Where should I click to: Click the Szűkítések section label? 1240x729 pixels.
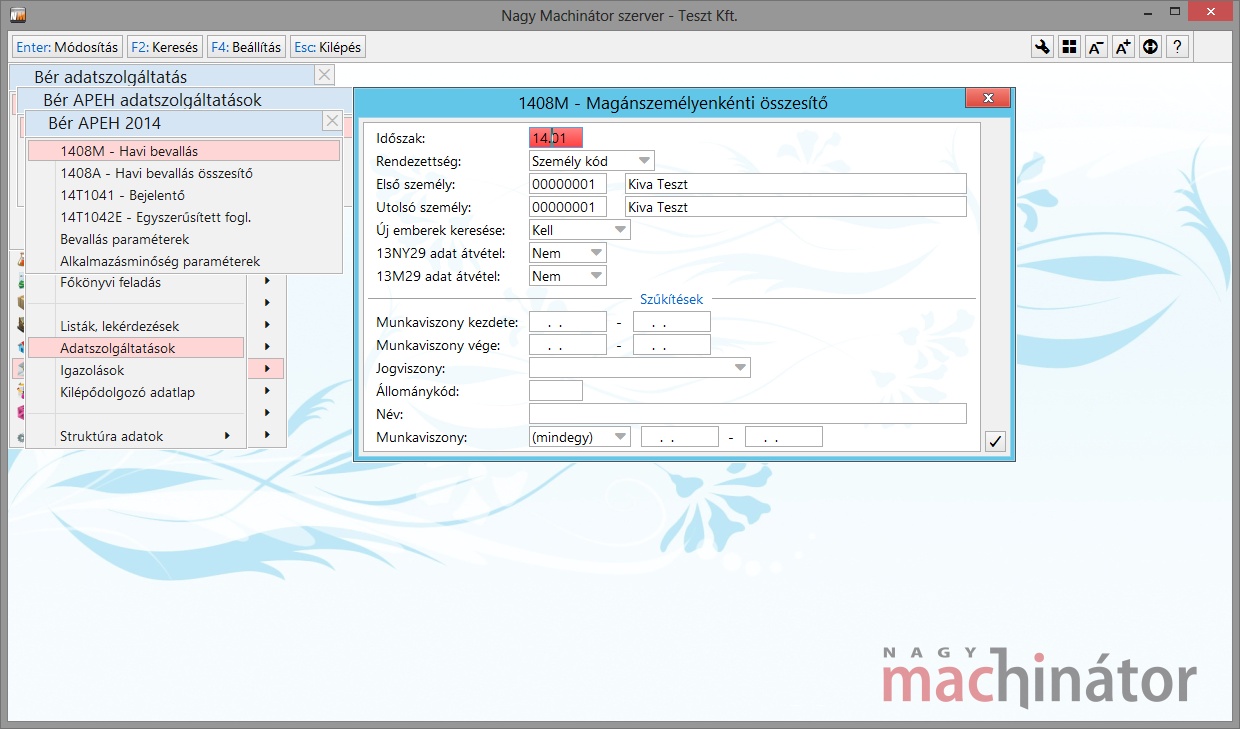tap(671, 299)
